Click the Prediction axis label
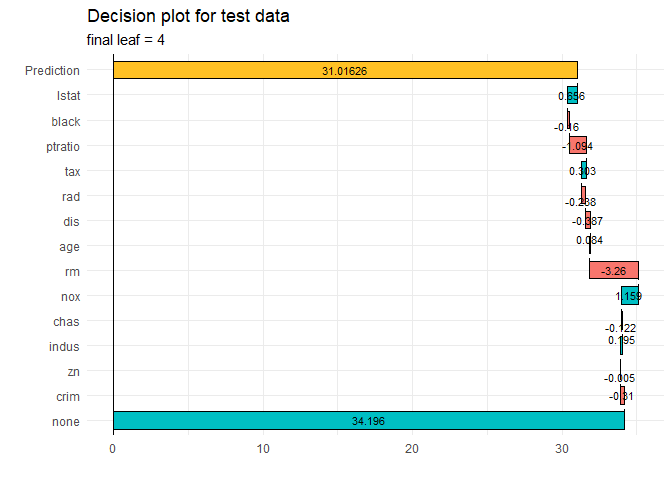This screenshot has height=480, width=672. click(52, 71)
